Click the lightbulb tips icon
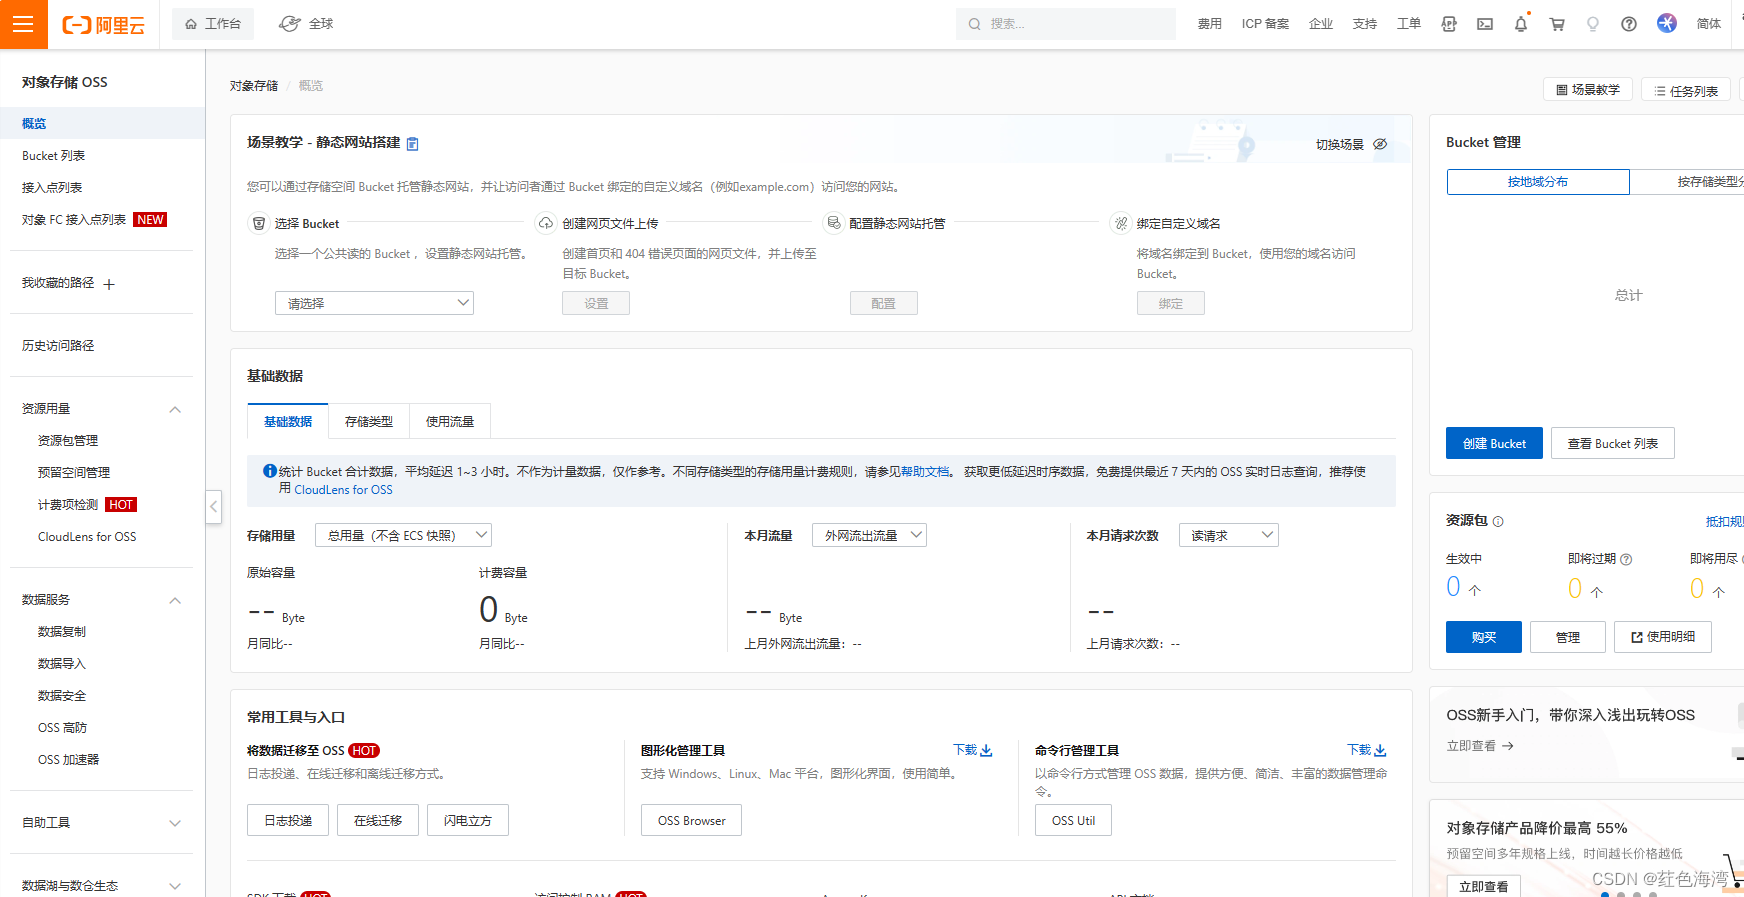This screenshot has height=897, width=1744. (x=1593, y=24)
